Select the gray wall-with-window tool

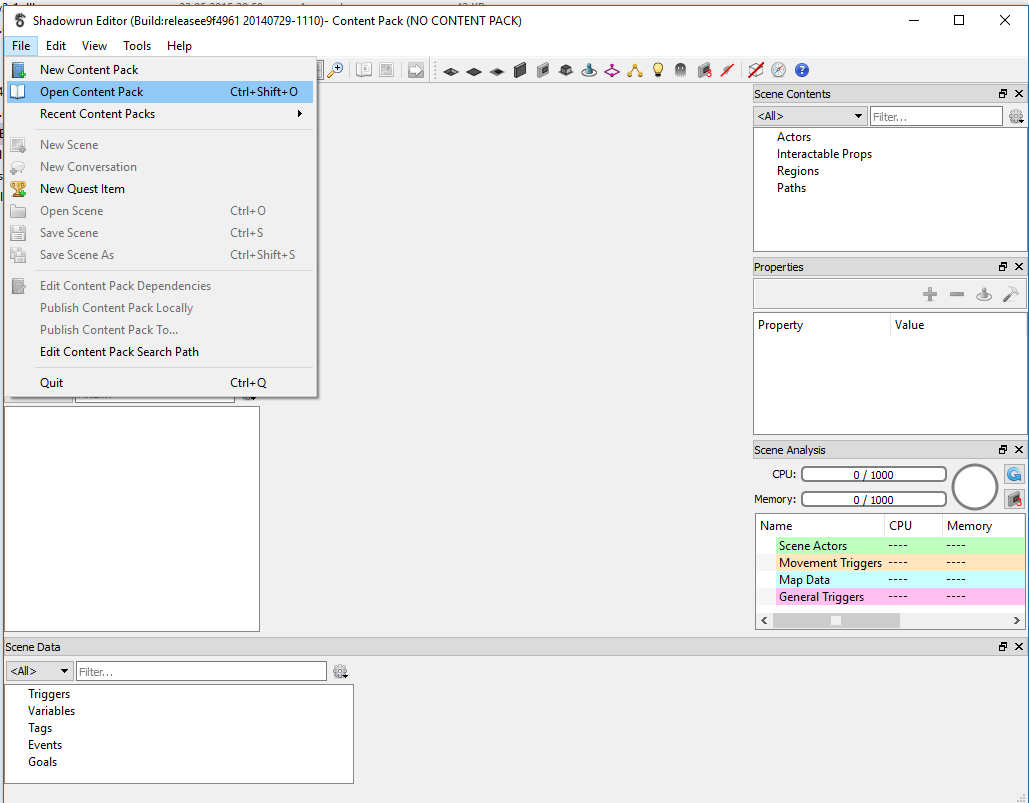point(543,70)
